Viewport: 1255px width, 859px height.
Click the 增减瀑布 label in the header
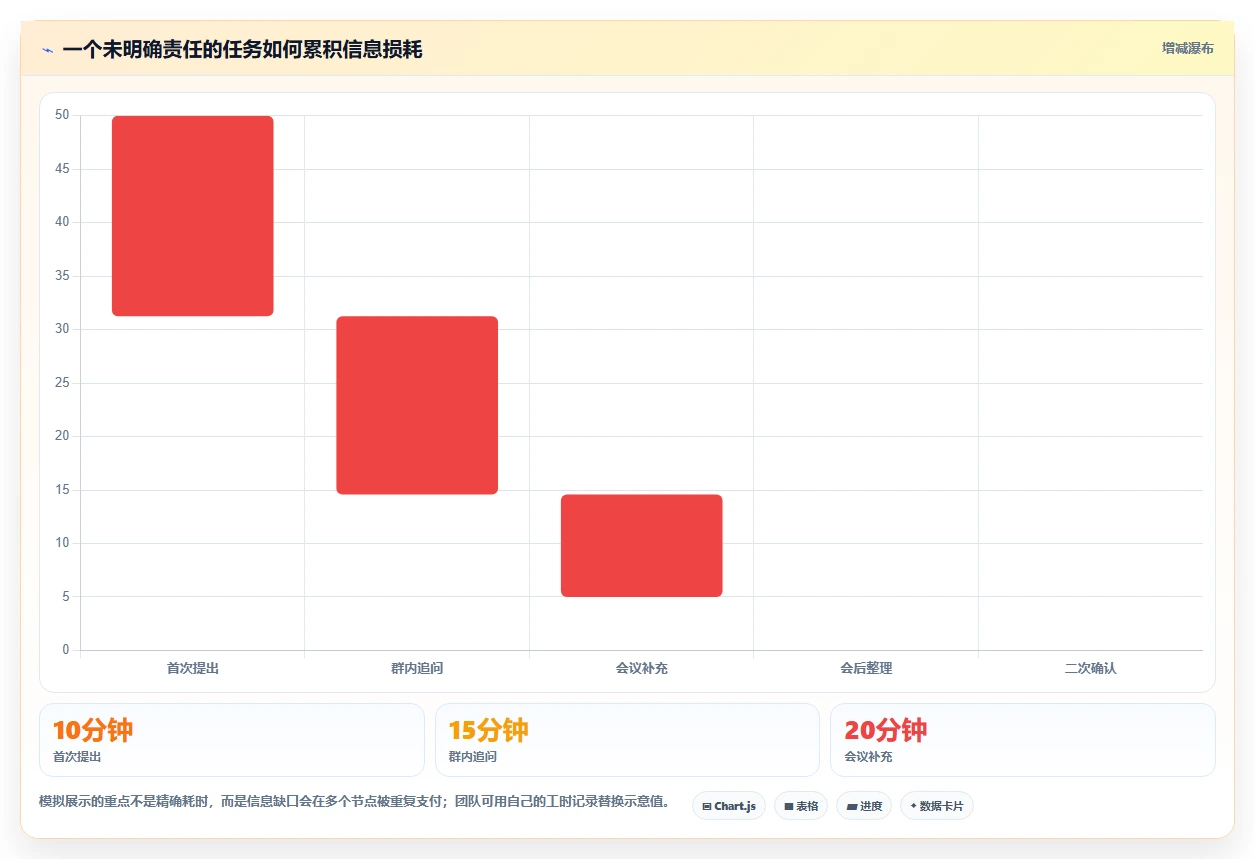pyautogui.click(x=1187, y=48)
